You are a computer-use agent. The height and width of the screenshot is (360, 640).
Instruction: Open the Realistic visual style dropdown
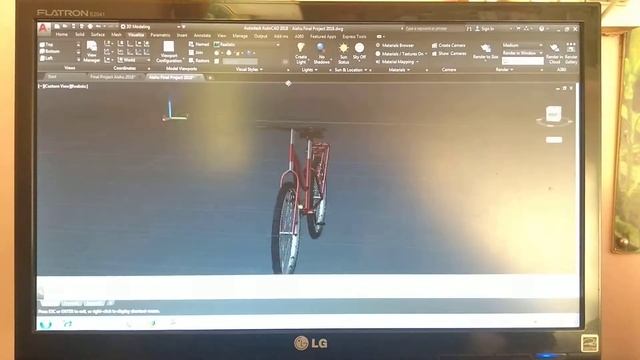(x=247, y=44)
